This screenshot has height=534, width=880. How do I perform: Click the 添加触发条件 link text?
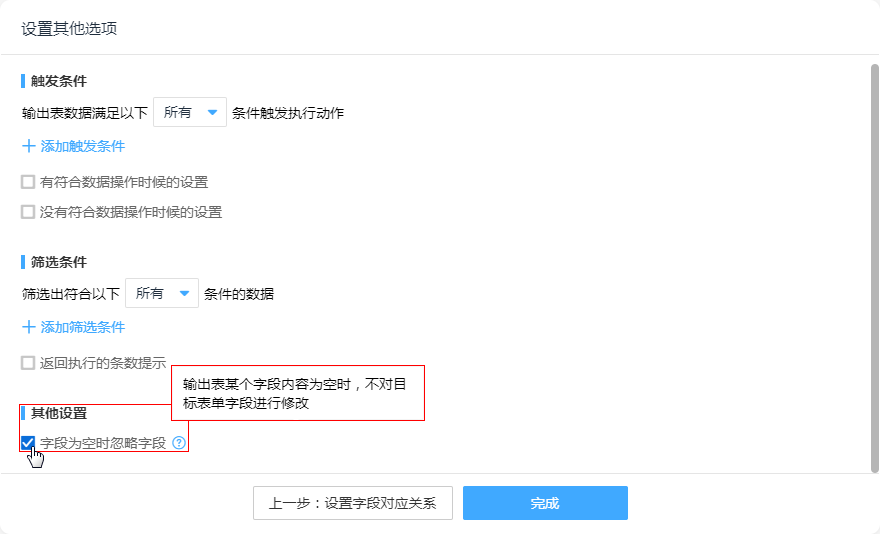pos(83,146)
